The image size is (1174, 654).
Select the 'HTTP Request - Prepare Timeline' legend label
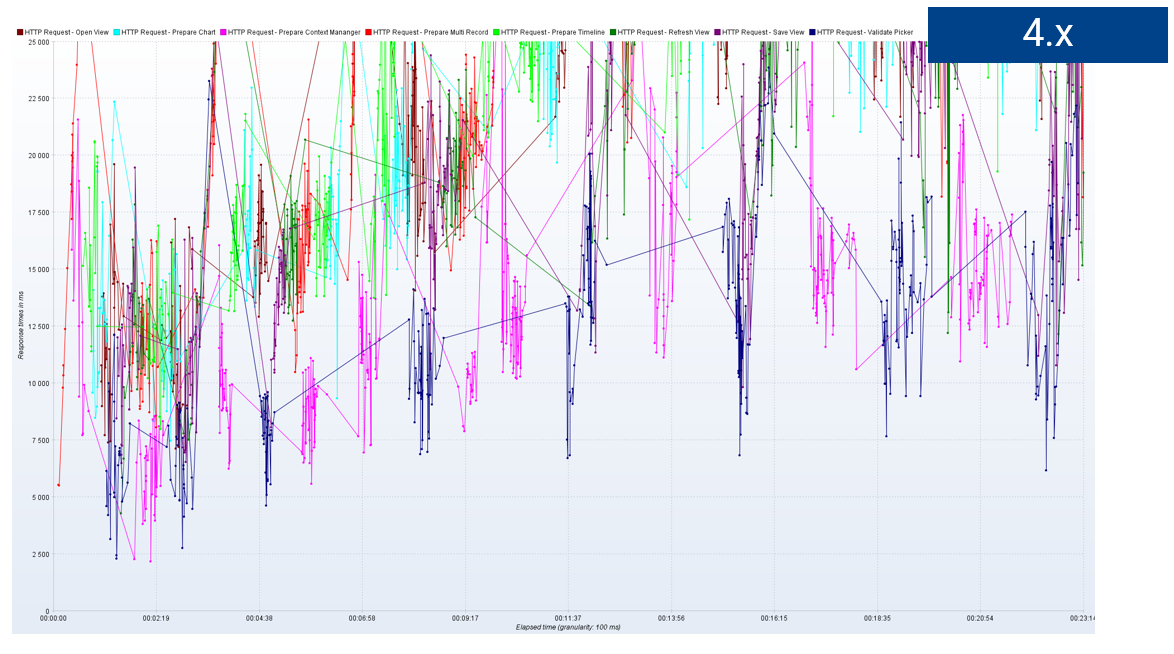553,32
